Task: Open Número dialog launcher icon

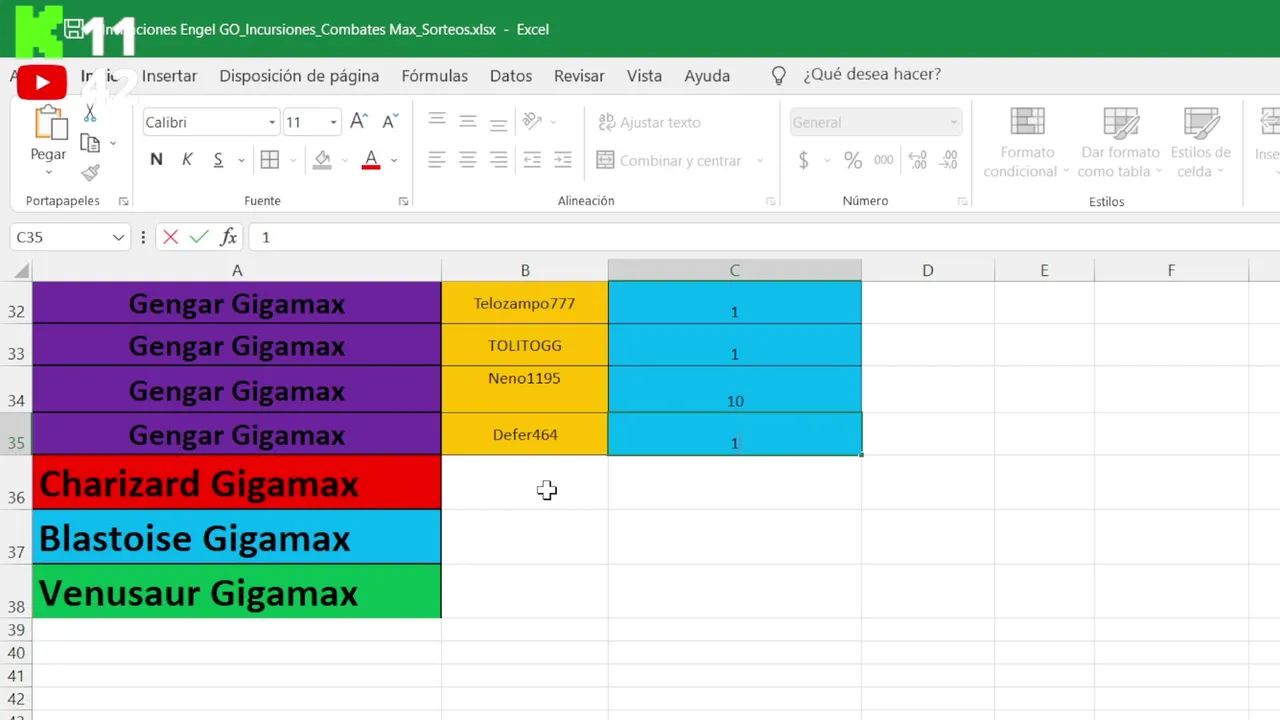Action: pyautogui.click(x=962, y=201)
